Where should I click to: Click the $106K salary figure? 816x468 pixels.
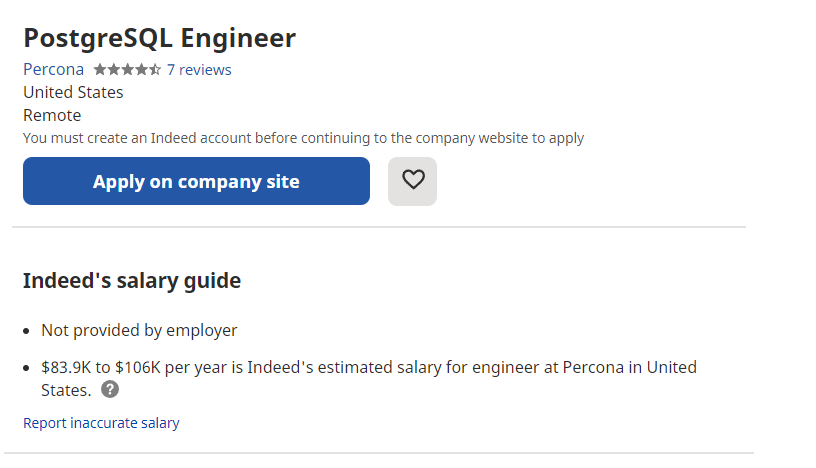(138, 368)
